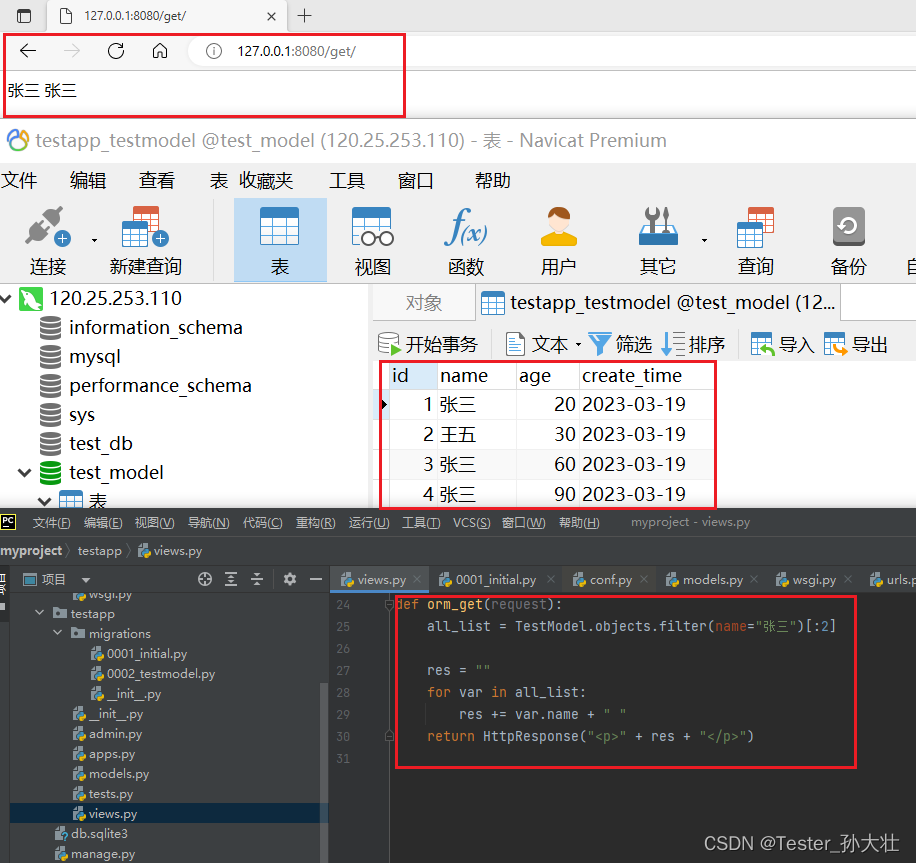Screen dimensions: 916x863
Task: Click the age column header
Action: coord(547,376)
